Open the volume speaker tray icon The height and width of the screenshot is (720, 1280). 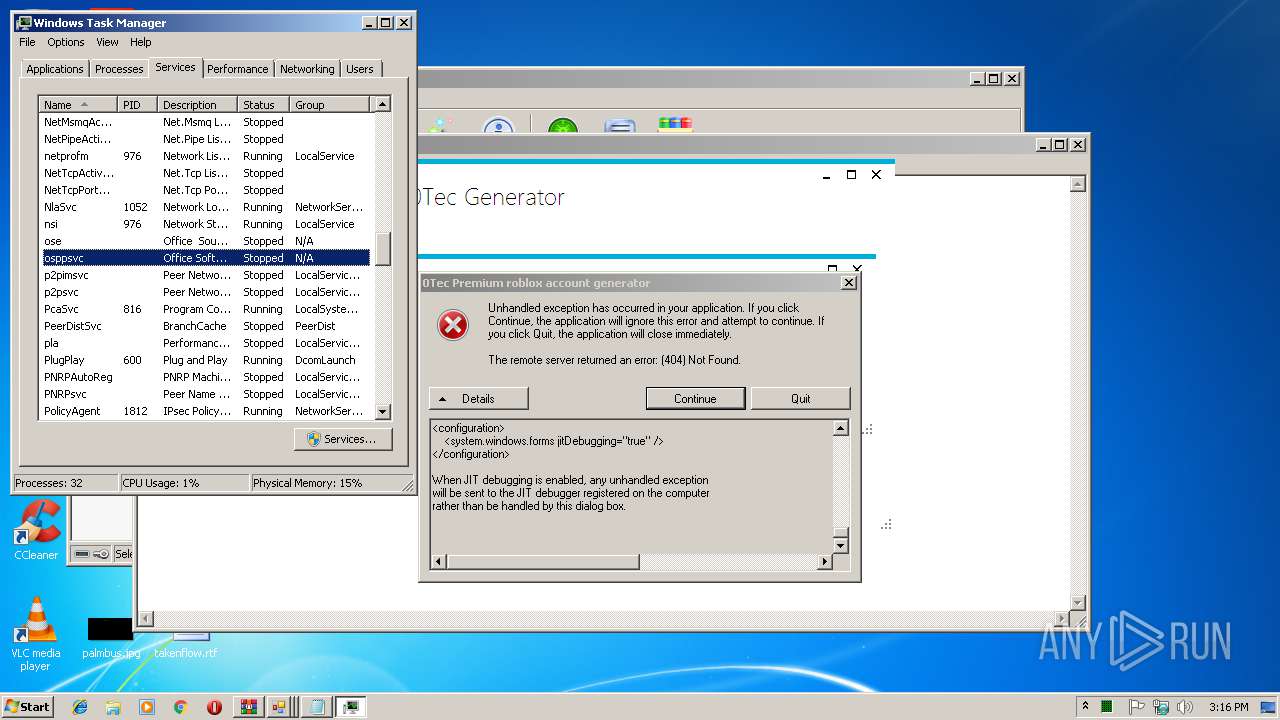point(1185,707)
